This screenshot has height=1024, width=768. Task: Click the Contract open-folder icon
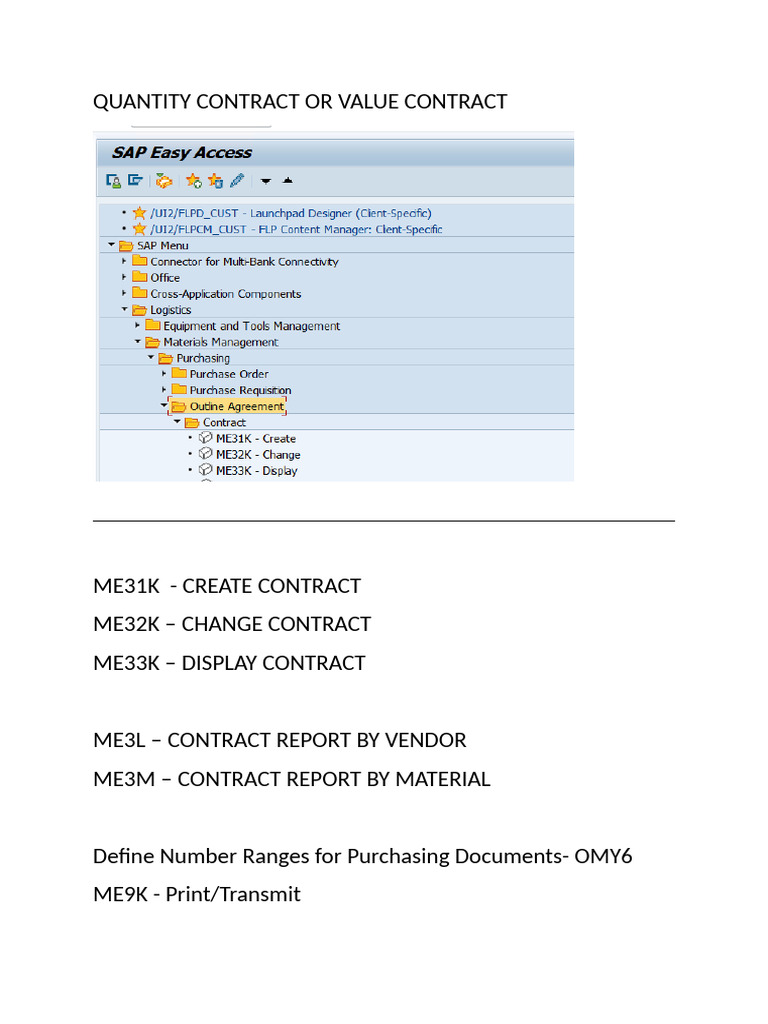[192, 423]
